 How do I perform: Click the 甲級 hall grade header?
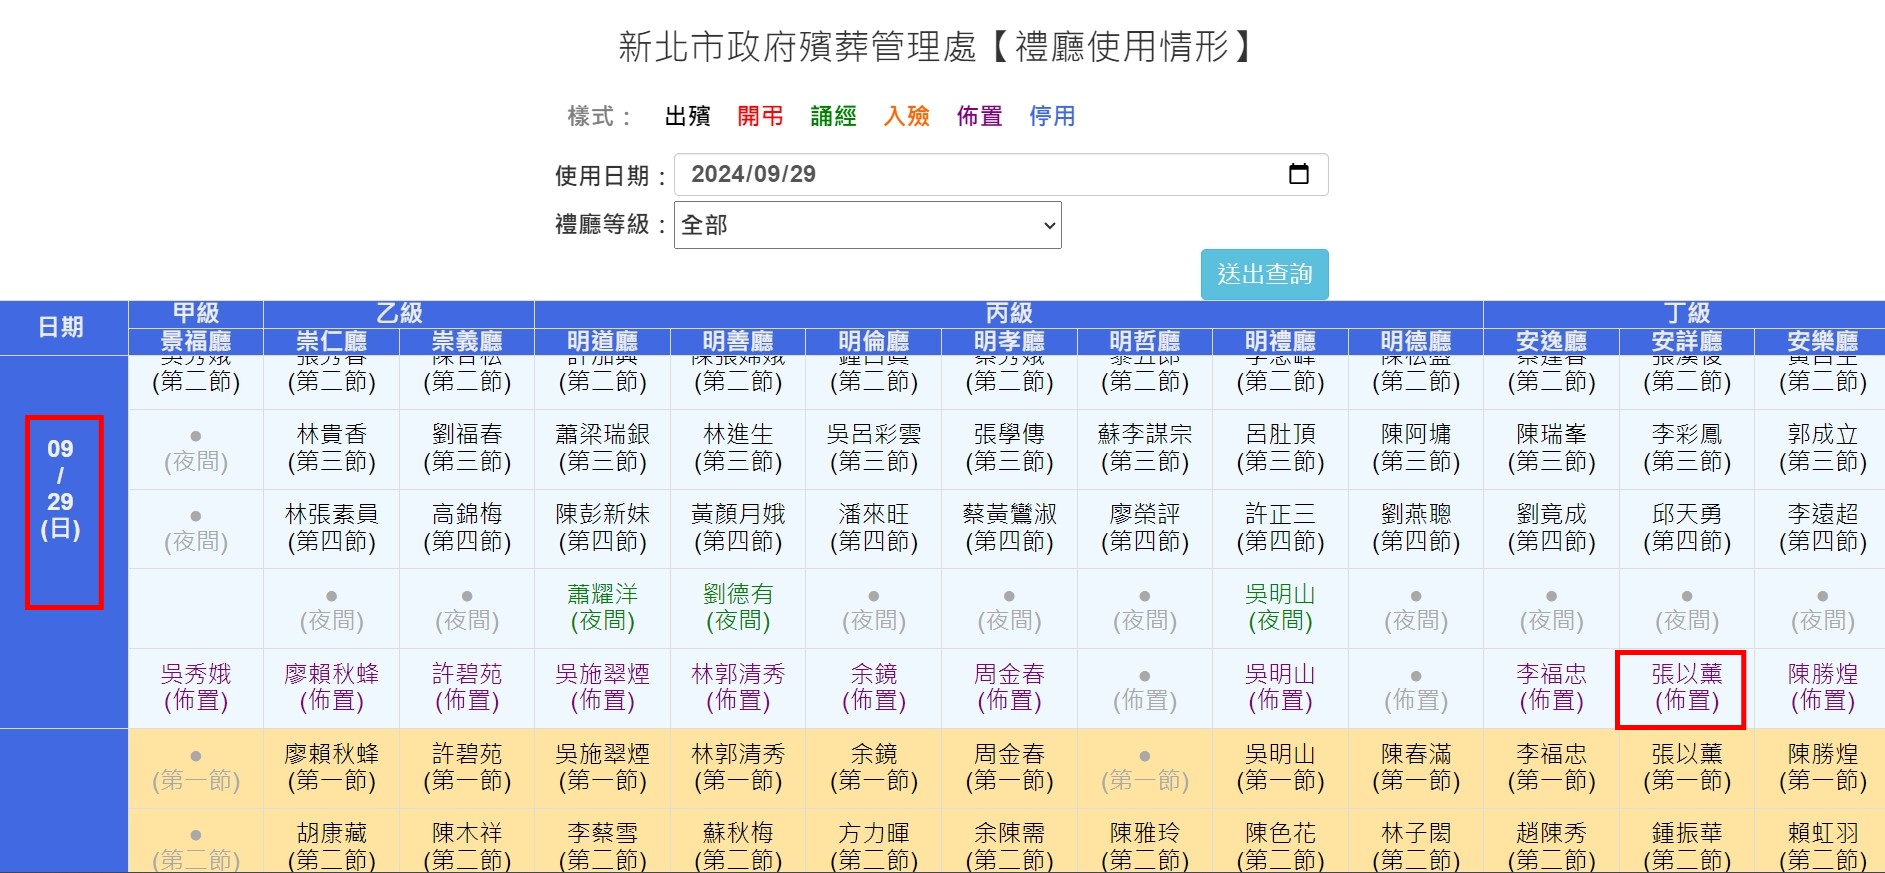pyautogui.click(x=196, y=313)
